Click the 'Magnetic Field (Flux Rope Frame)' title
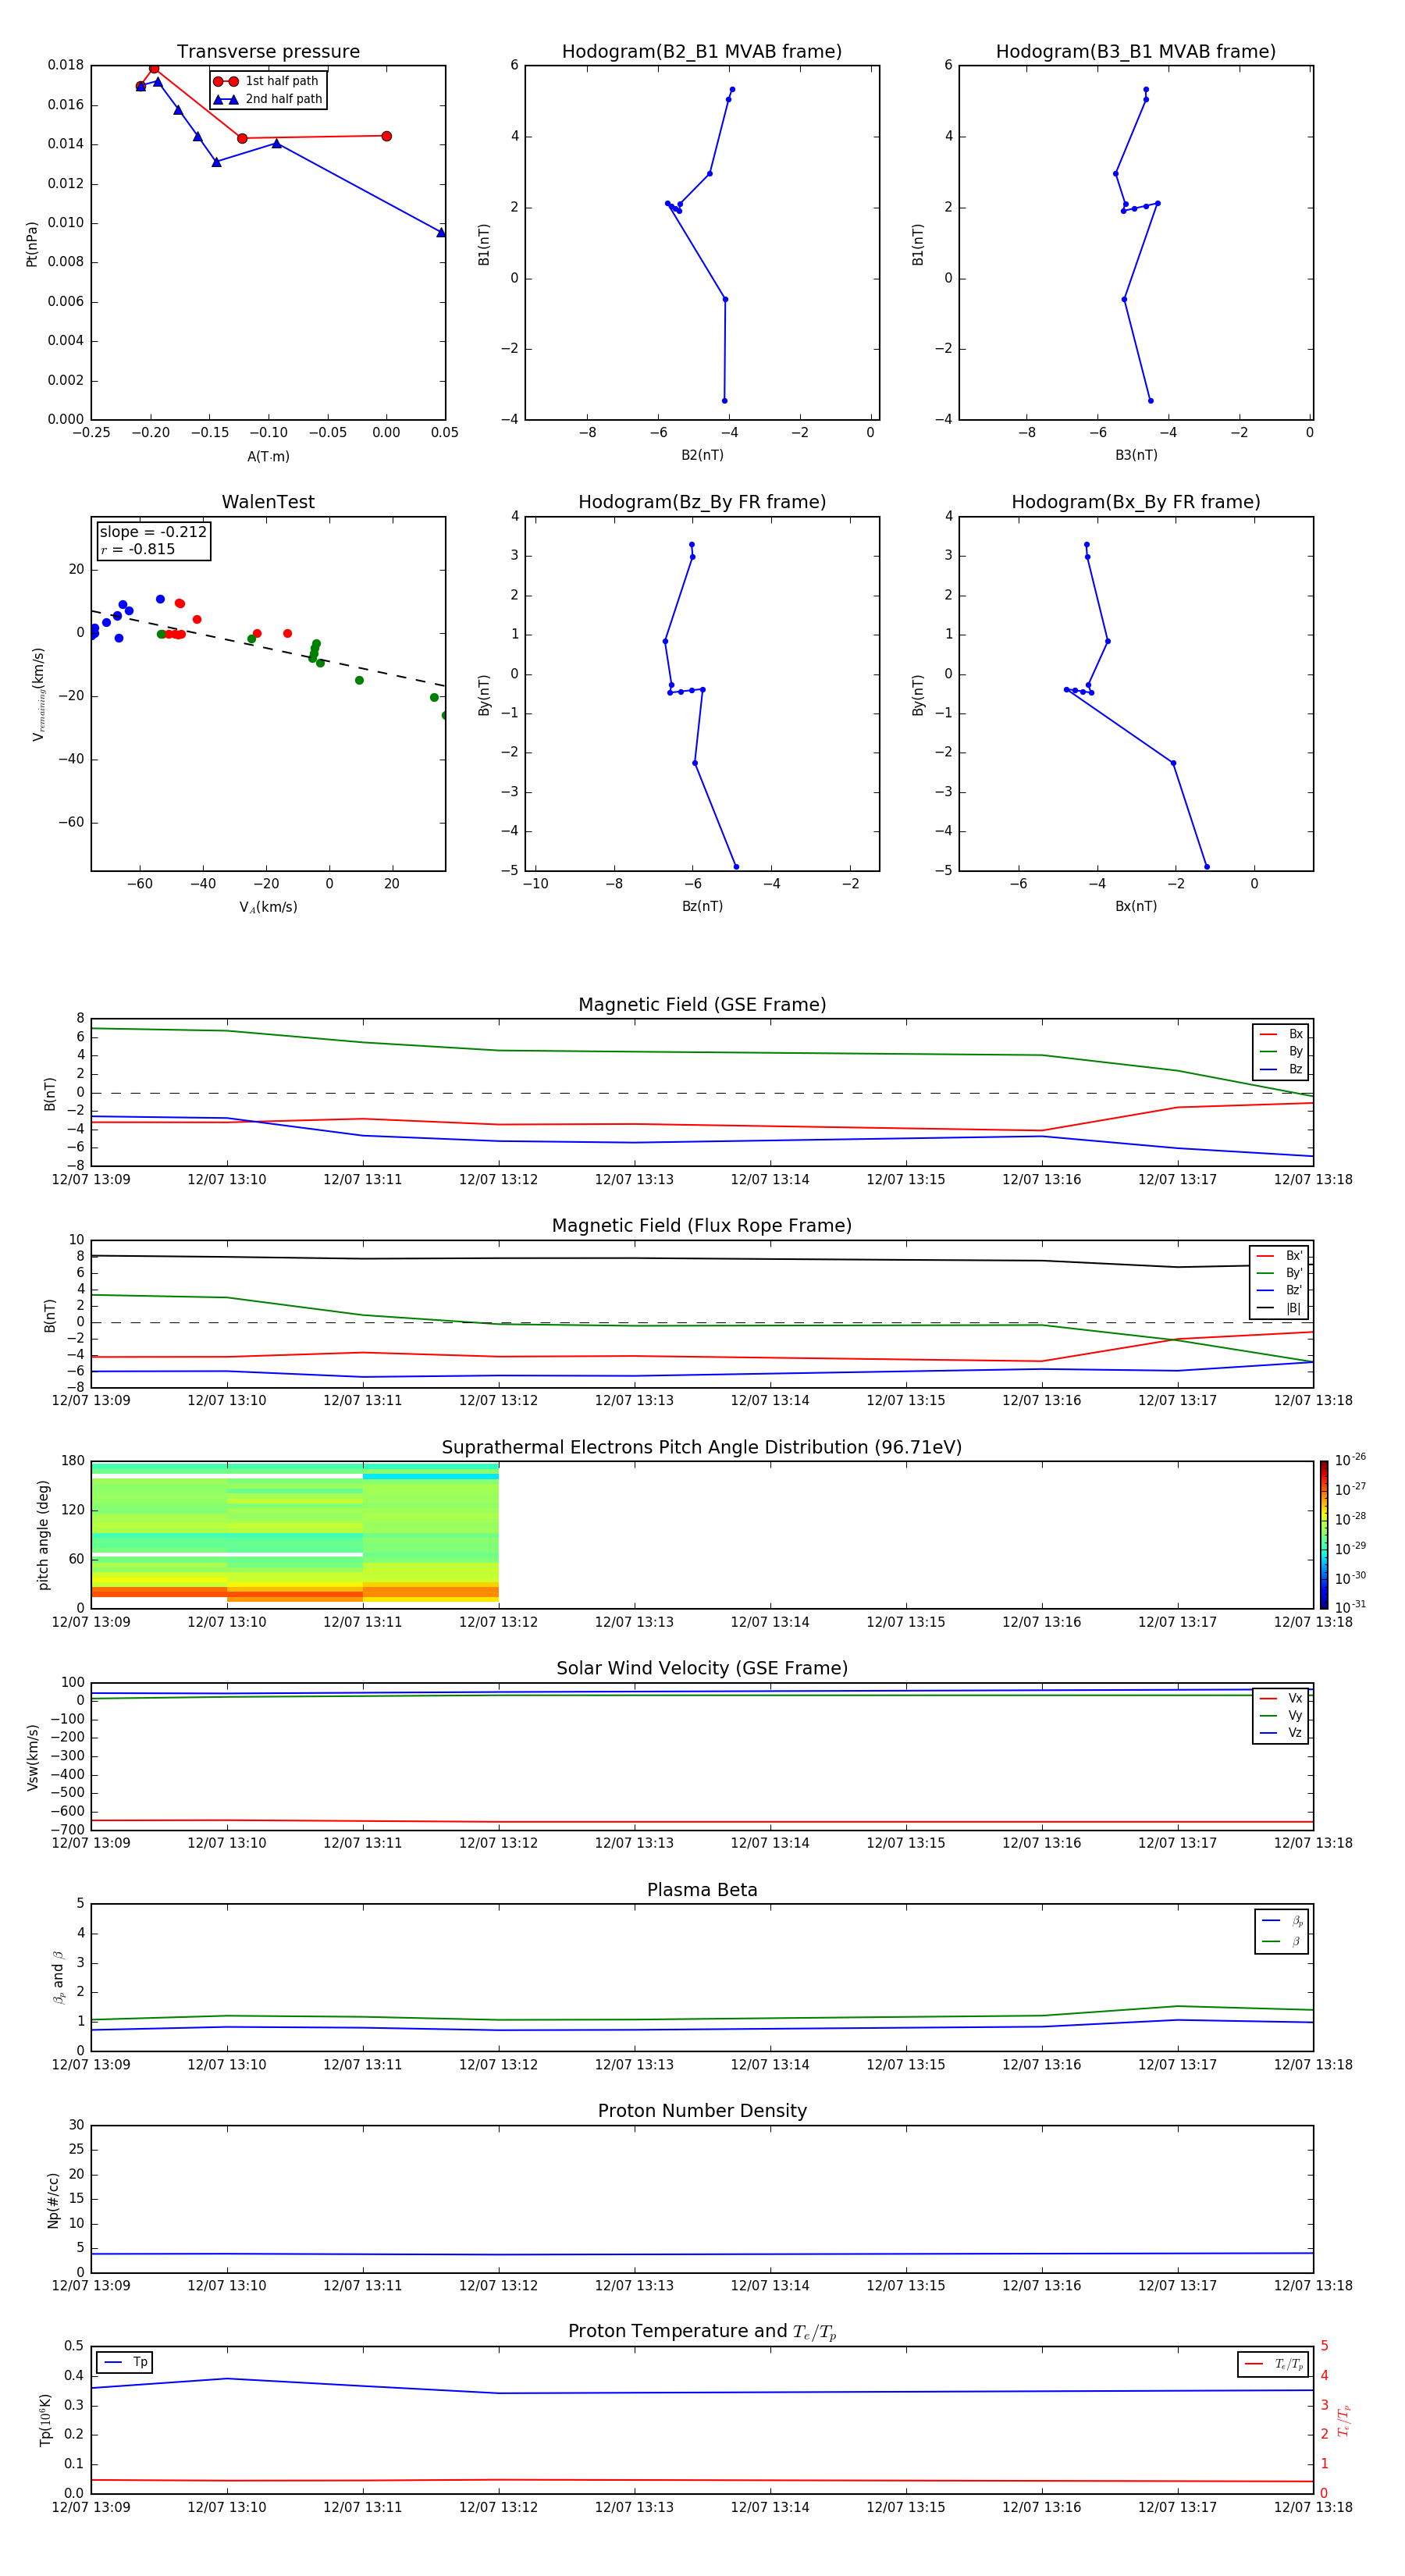1405x2576 pixels. click(x=702, y=1226)
